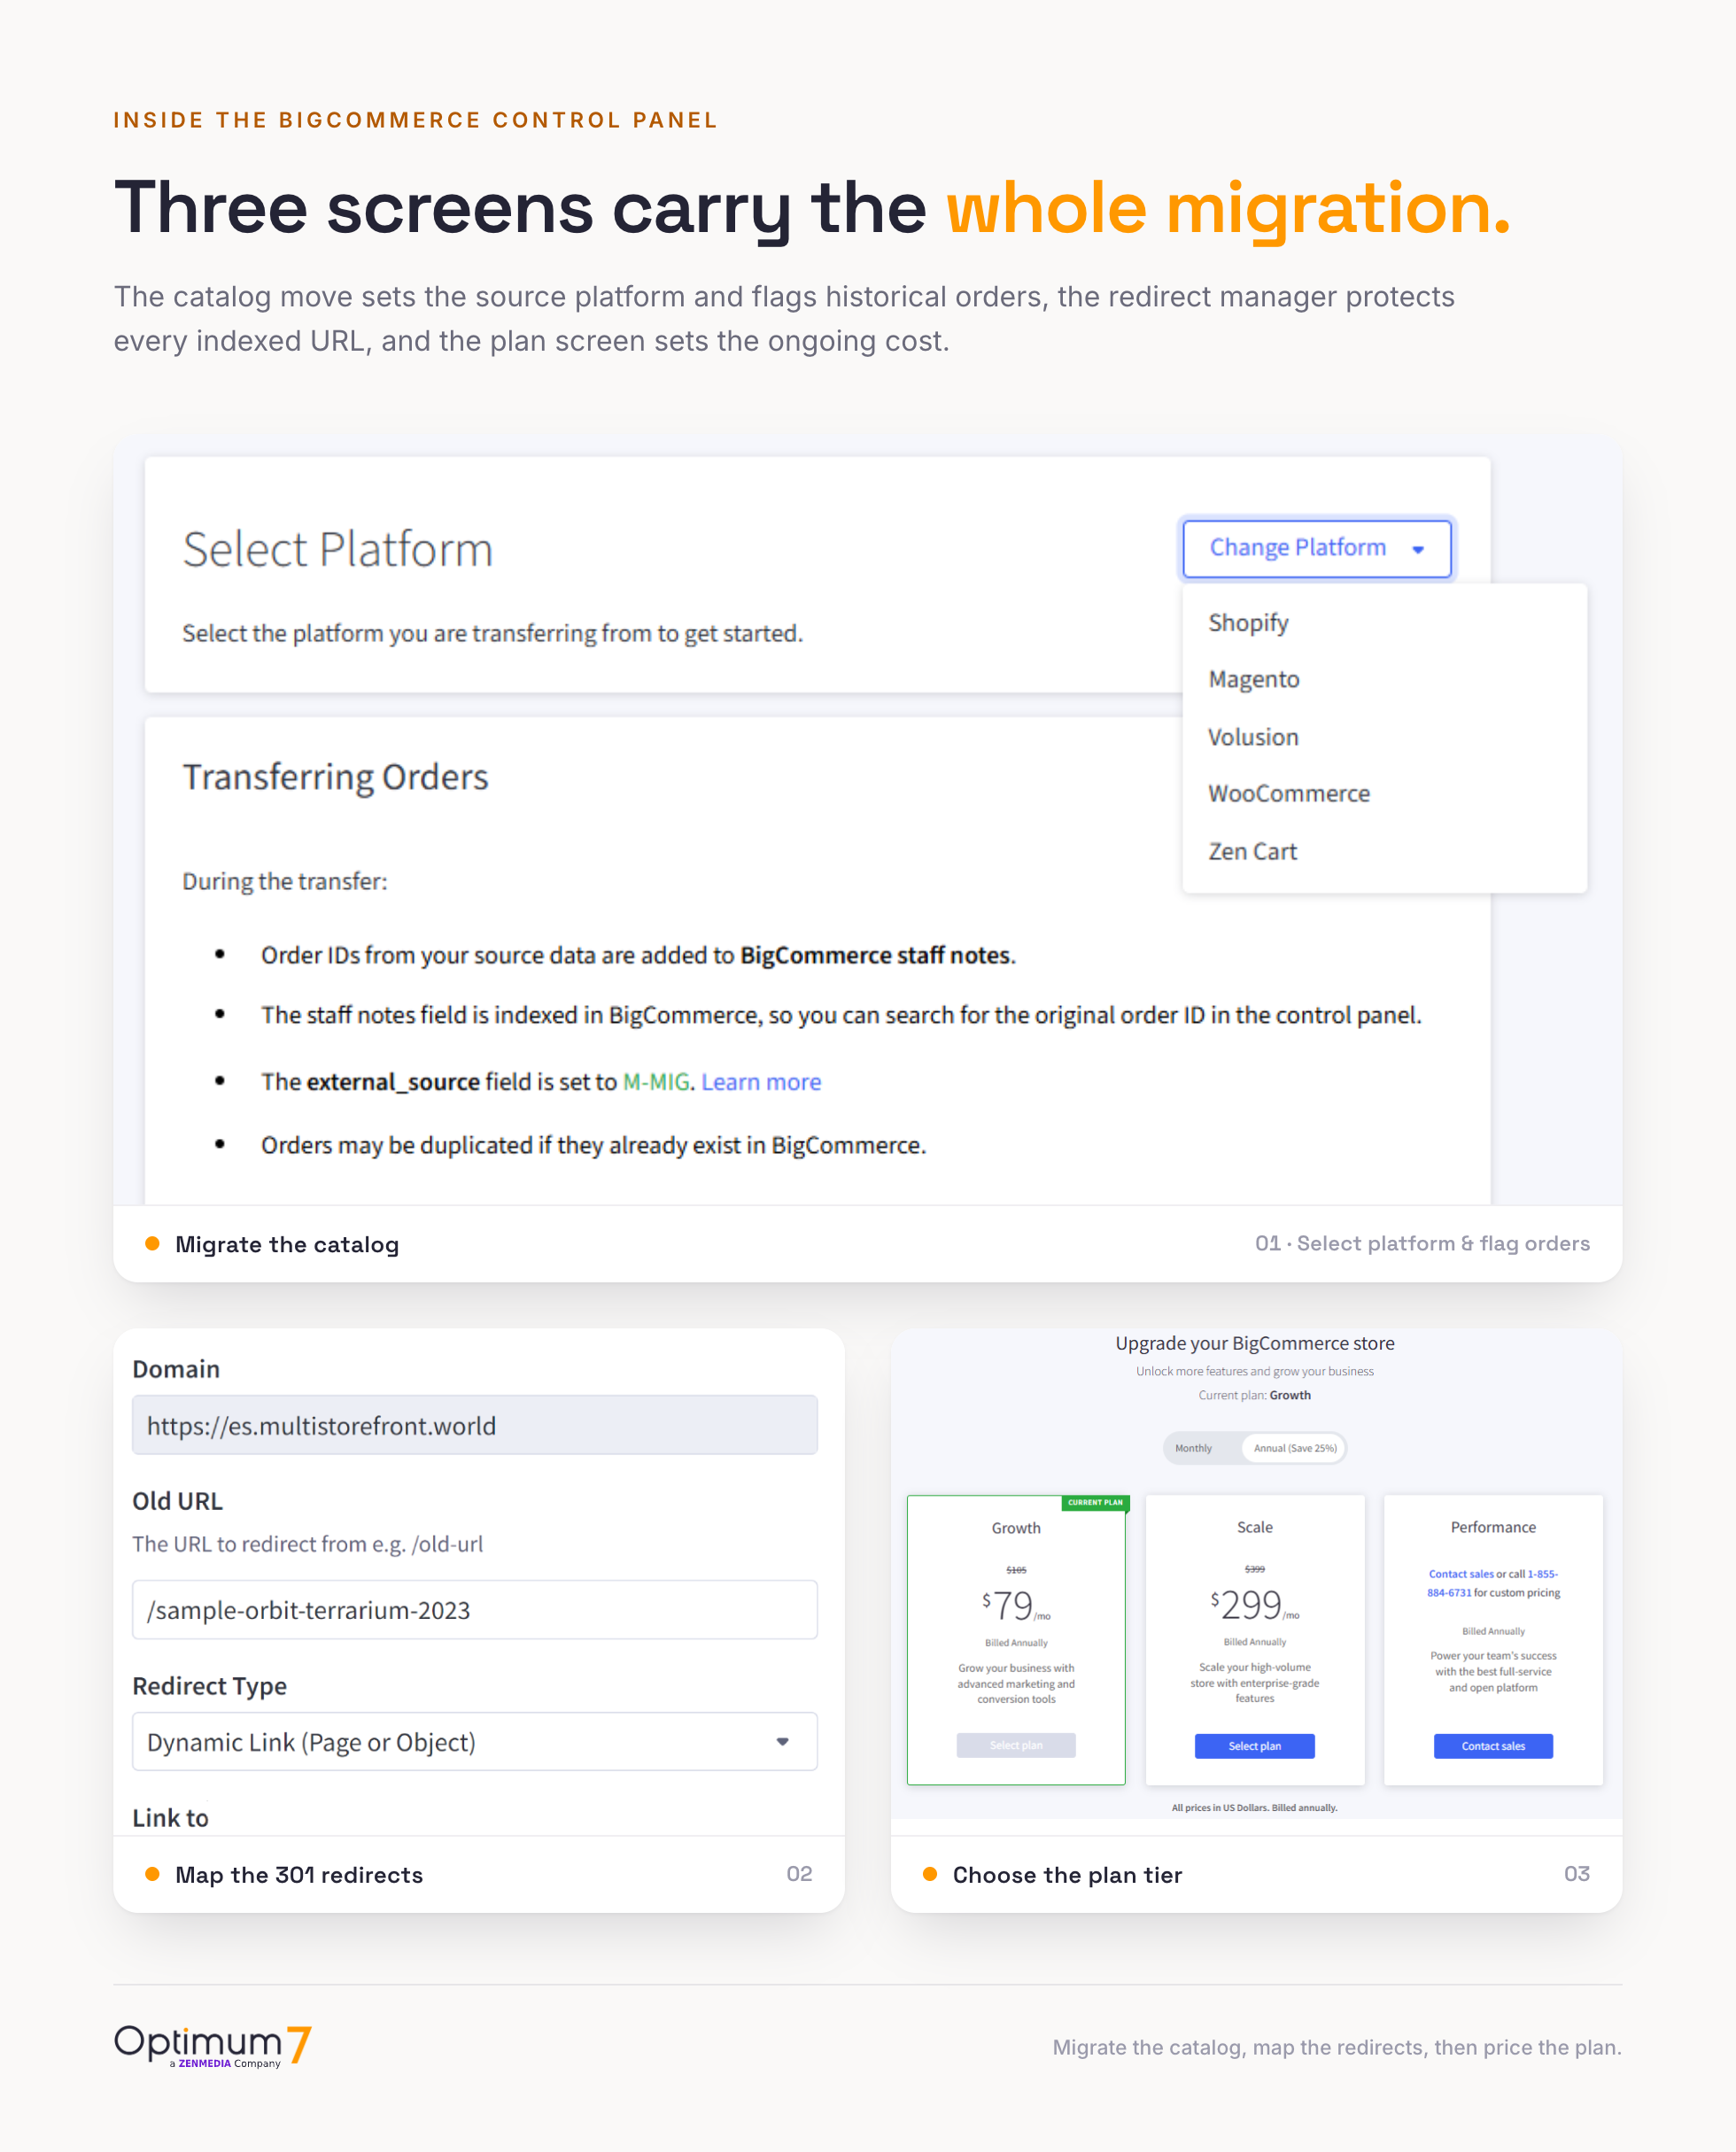The image size is (1736, 2152).
Task: Click the Link to label
Action: (170, 1818)
